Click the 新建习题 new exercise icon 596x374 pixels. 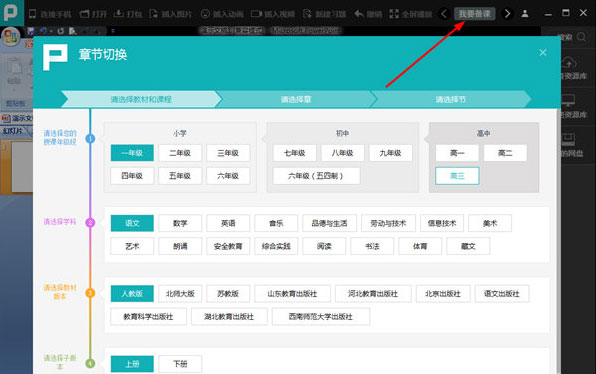tap(307, 14)
